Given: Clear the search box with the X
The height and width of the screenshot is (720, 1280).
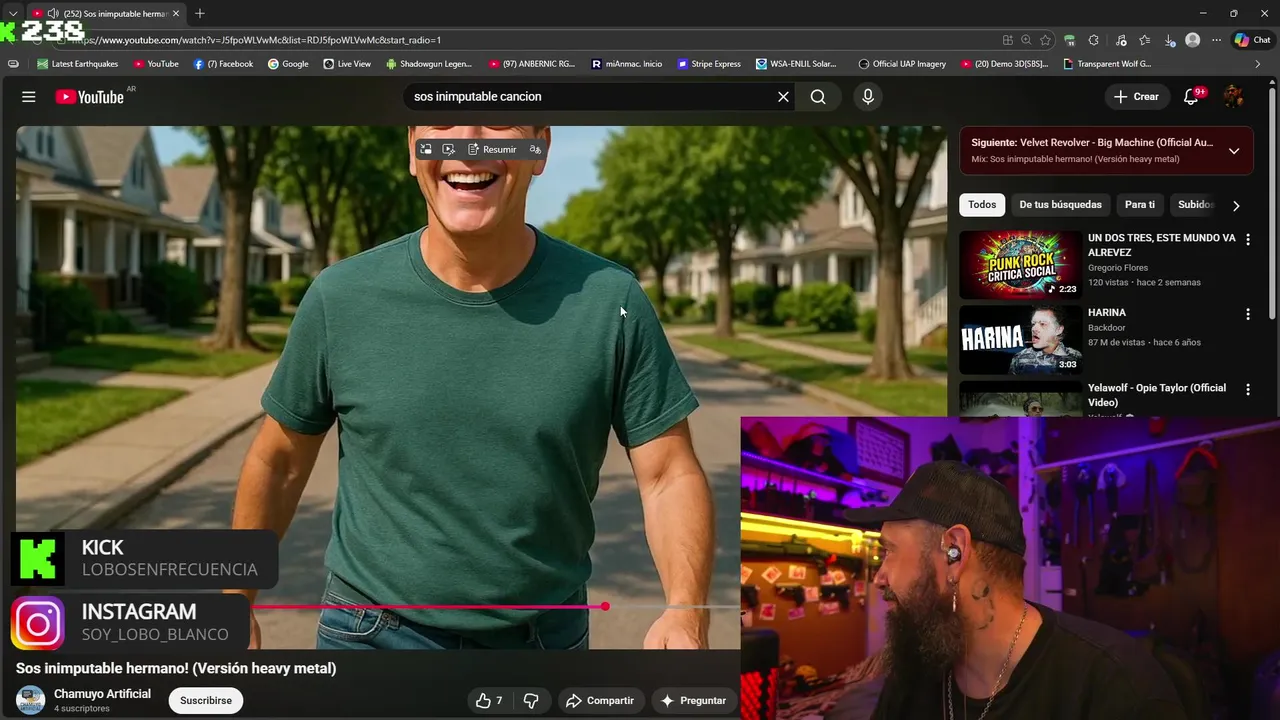Looking at the screenshot, I should point(784,97).
